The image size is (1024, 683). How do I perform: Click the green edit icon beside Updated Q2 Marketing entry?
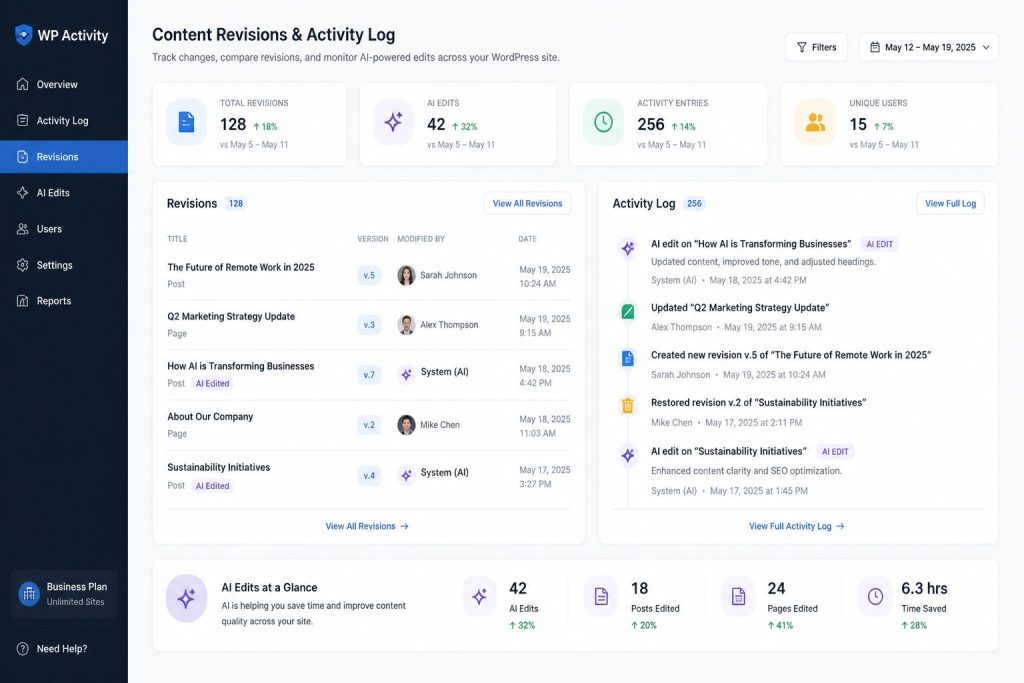(x=628, y=311)
